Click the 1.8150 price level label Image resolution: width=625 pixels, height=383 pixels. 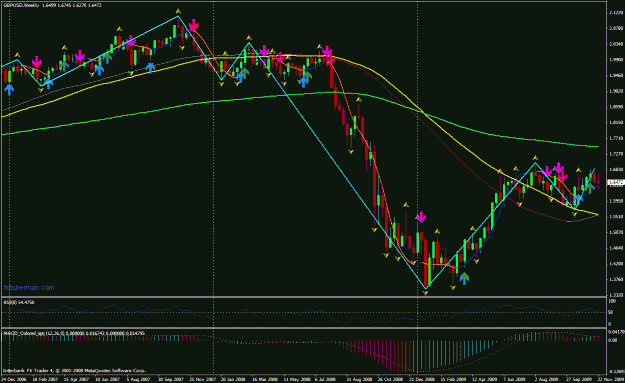[x=616, y=122]
